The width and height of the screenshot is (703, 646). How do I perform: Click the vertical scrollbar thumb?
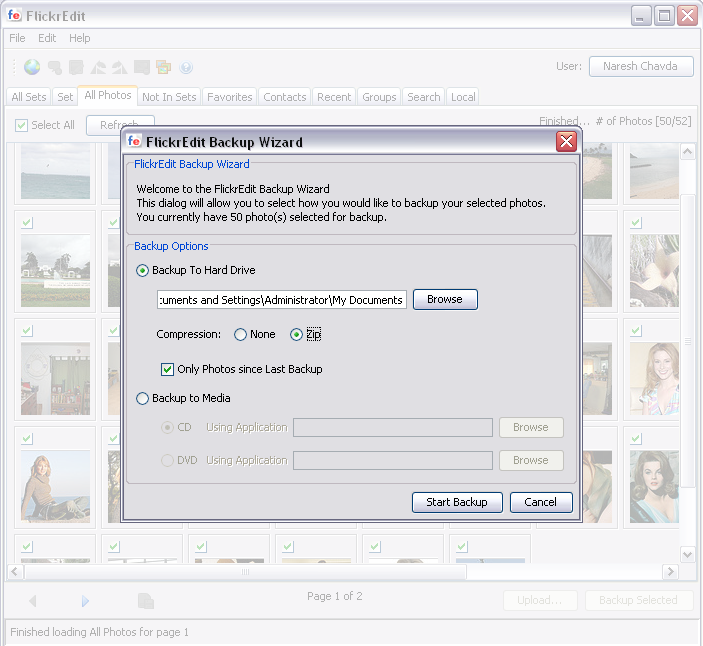tap(687, 341)
